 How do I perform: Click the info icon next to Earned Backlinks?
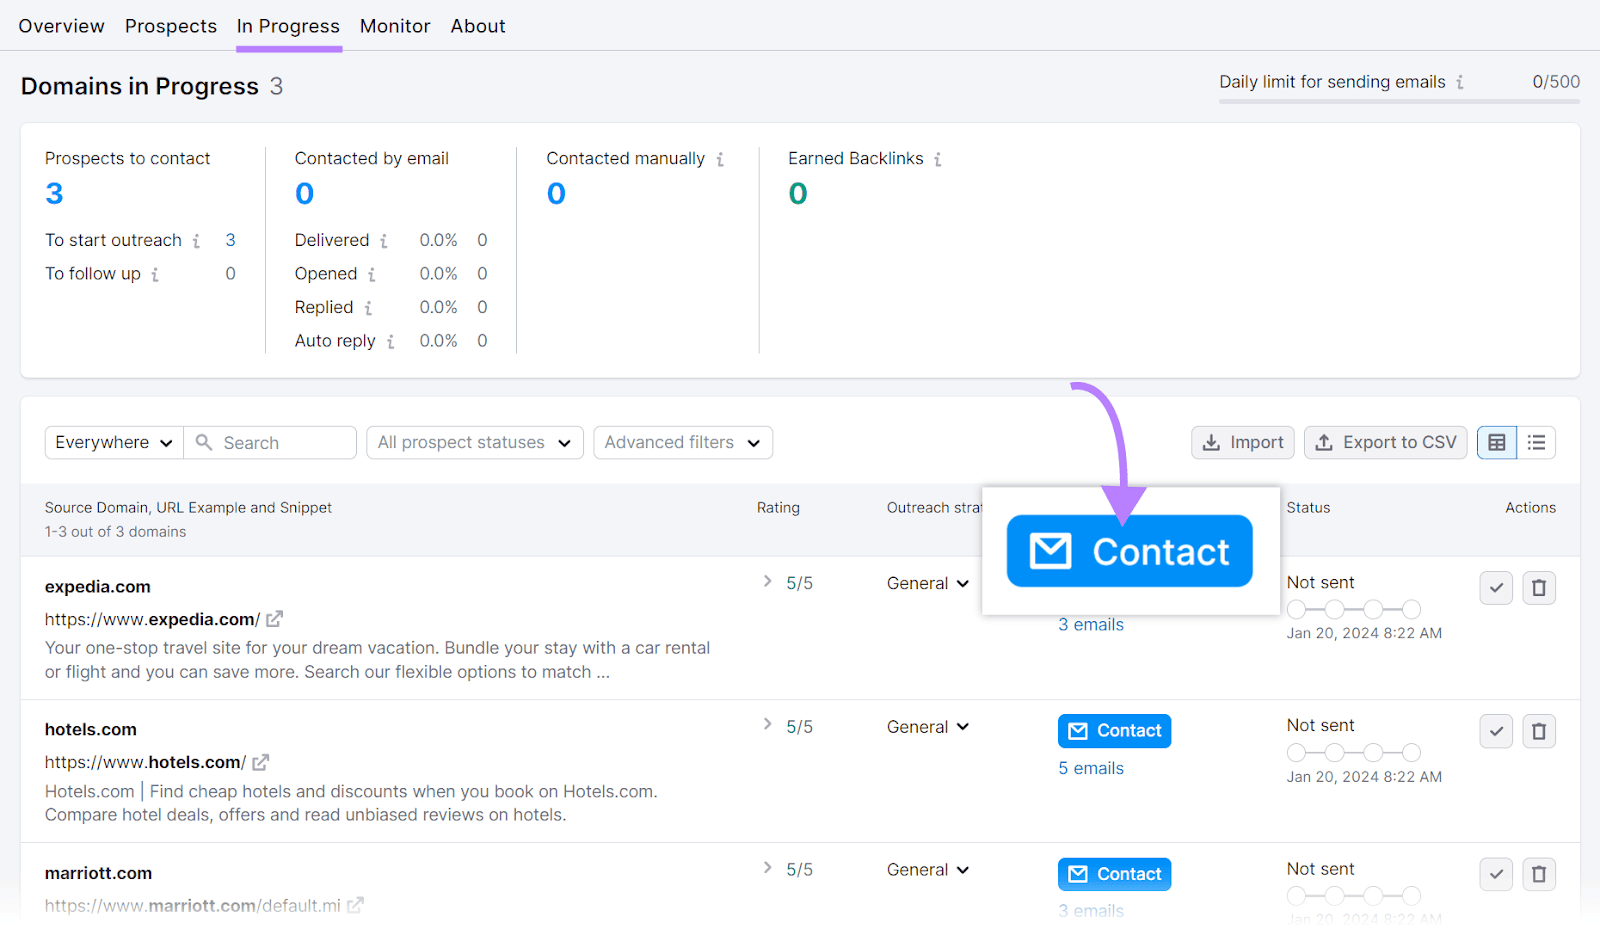(x=938, y=158)
